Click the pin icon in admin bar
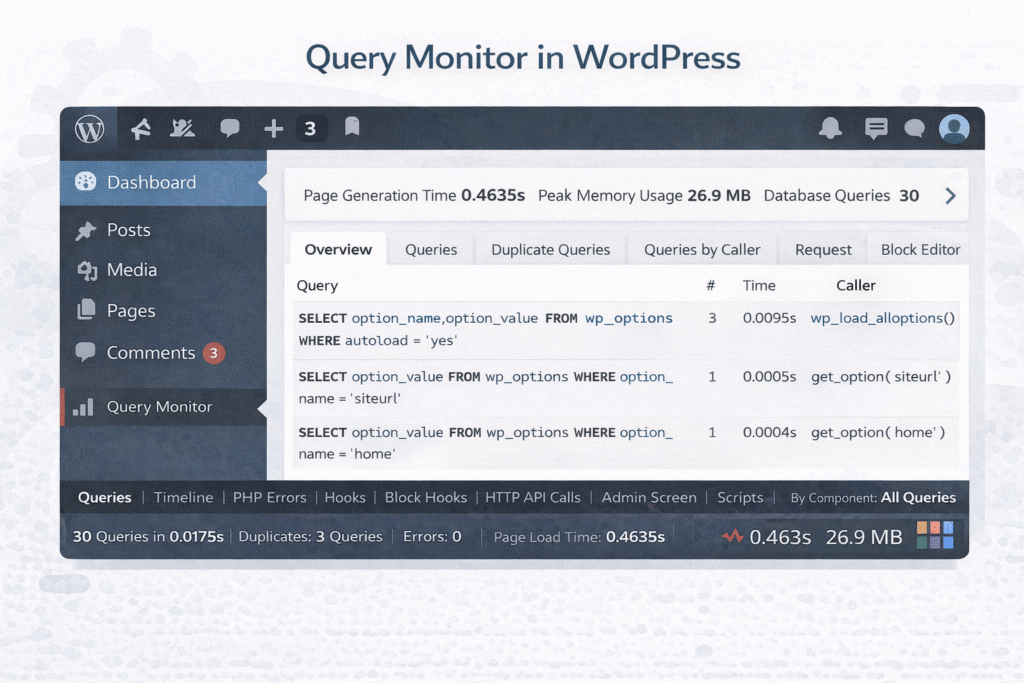The image size is (1024, 683). click(x=141, y=128)
